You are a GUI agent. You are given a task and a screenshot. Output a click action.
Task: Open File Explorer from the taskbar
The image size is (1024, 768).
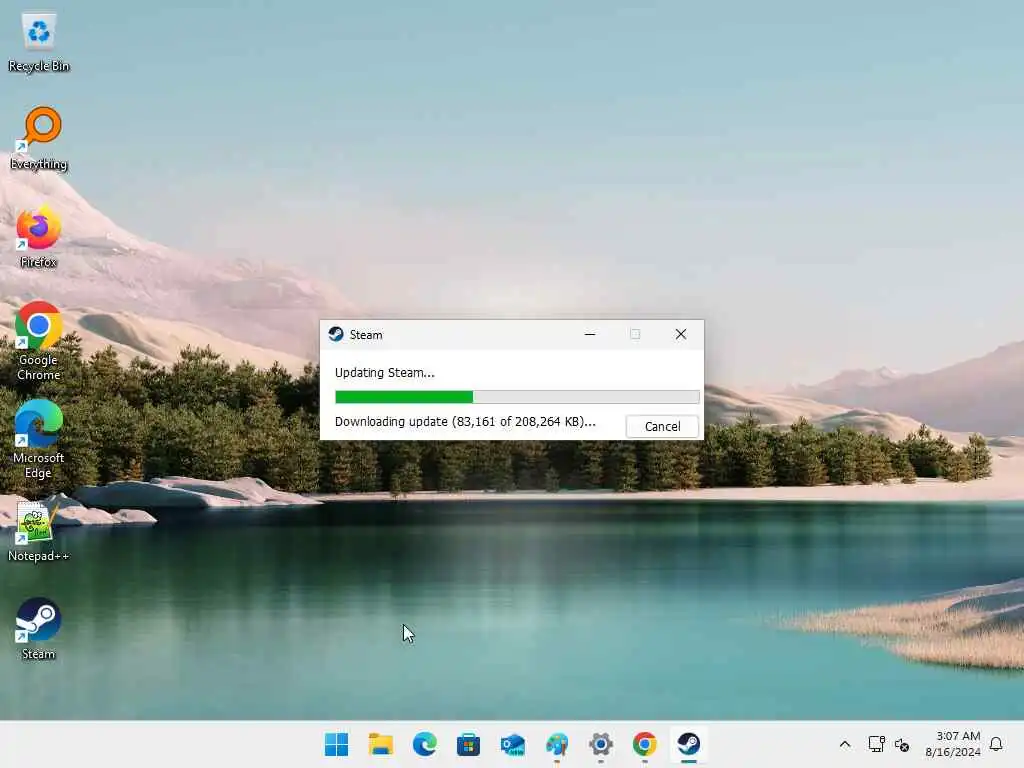point(381,744)
